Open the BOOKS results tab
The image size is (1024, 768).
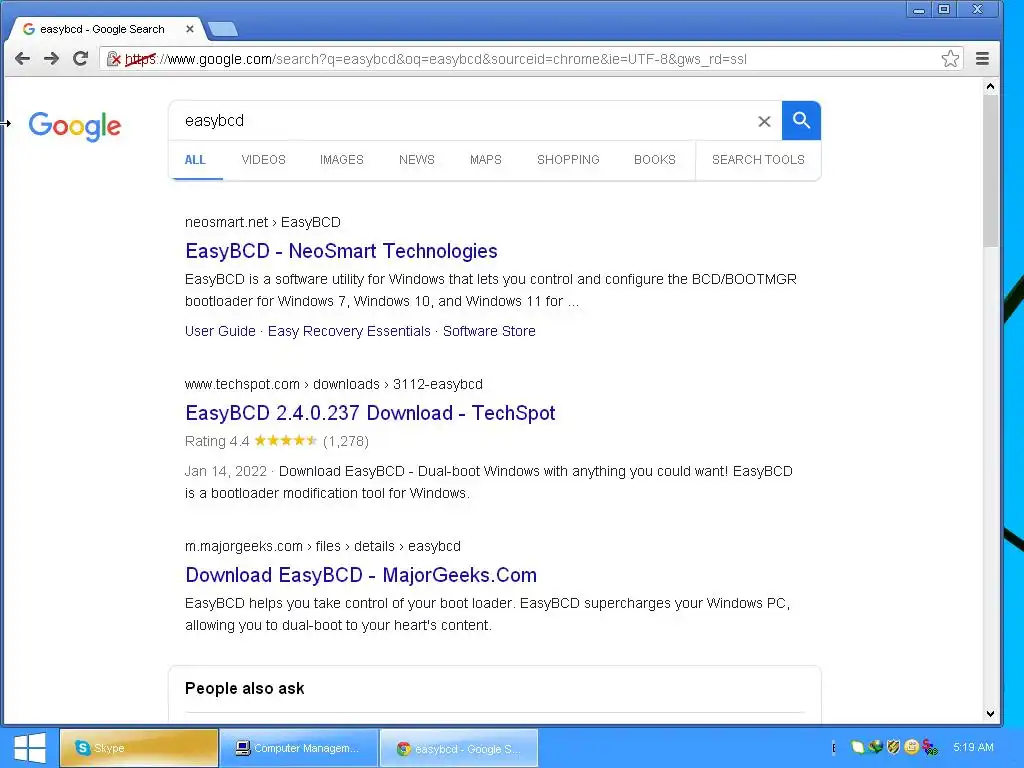[x=654, y=160]
